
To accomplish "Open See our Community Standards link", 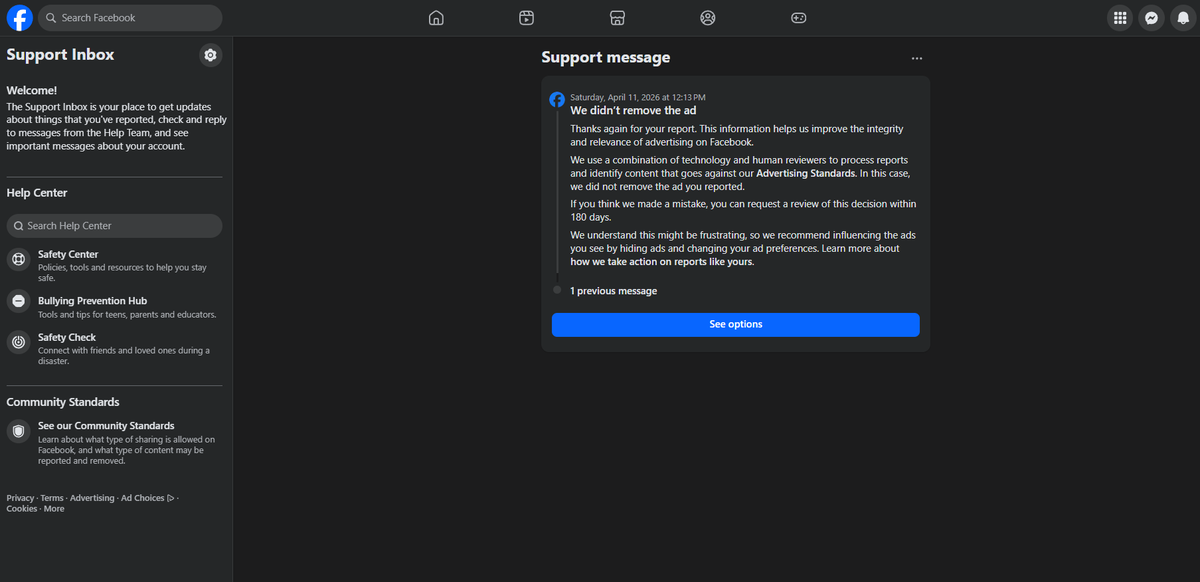I will click(106, 426).
